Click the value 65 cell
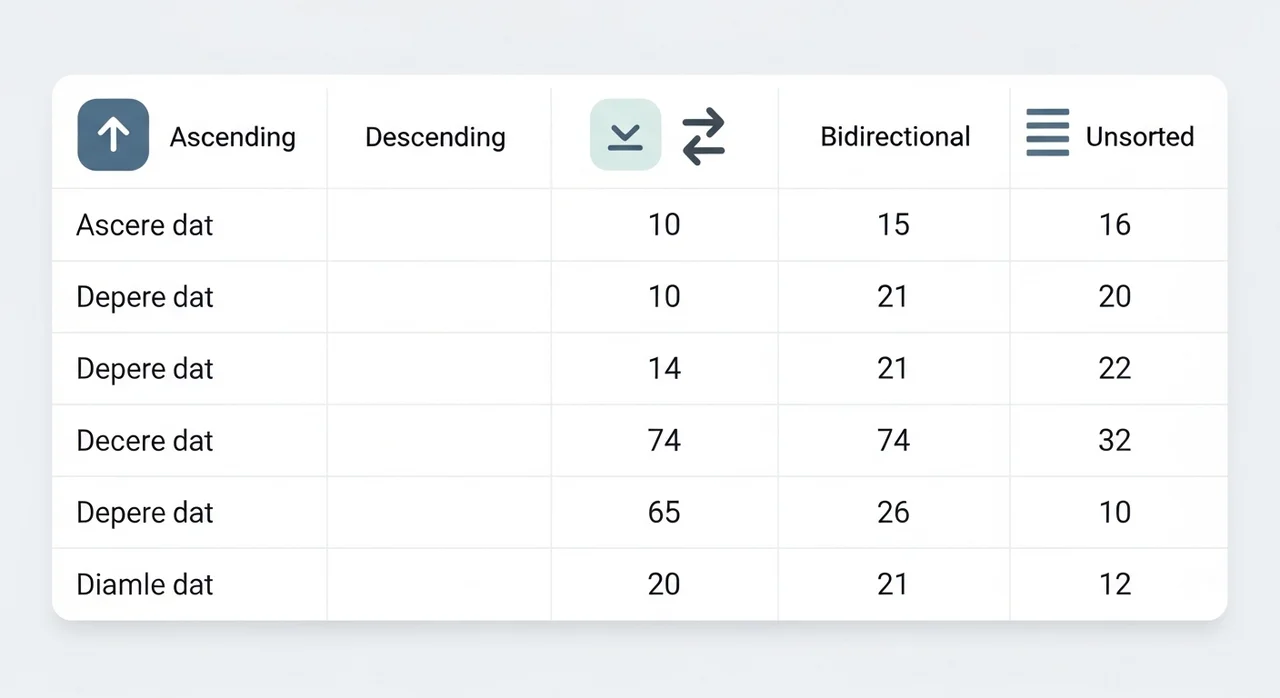Screen dimensions: 1280x698 click(x=664, y=512)
